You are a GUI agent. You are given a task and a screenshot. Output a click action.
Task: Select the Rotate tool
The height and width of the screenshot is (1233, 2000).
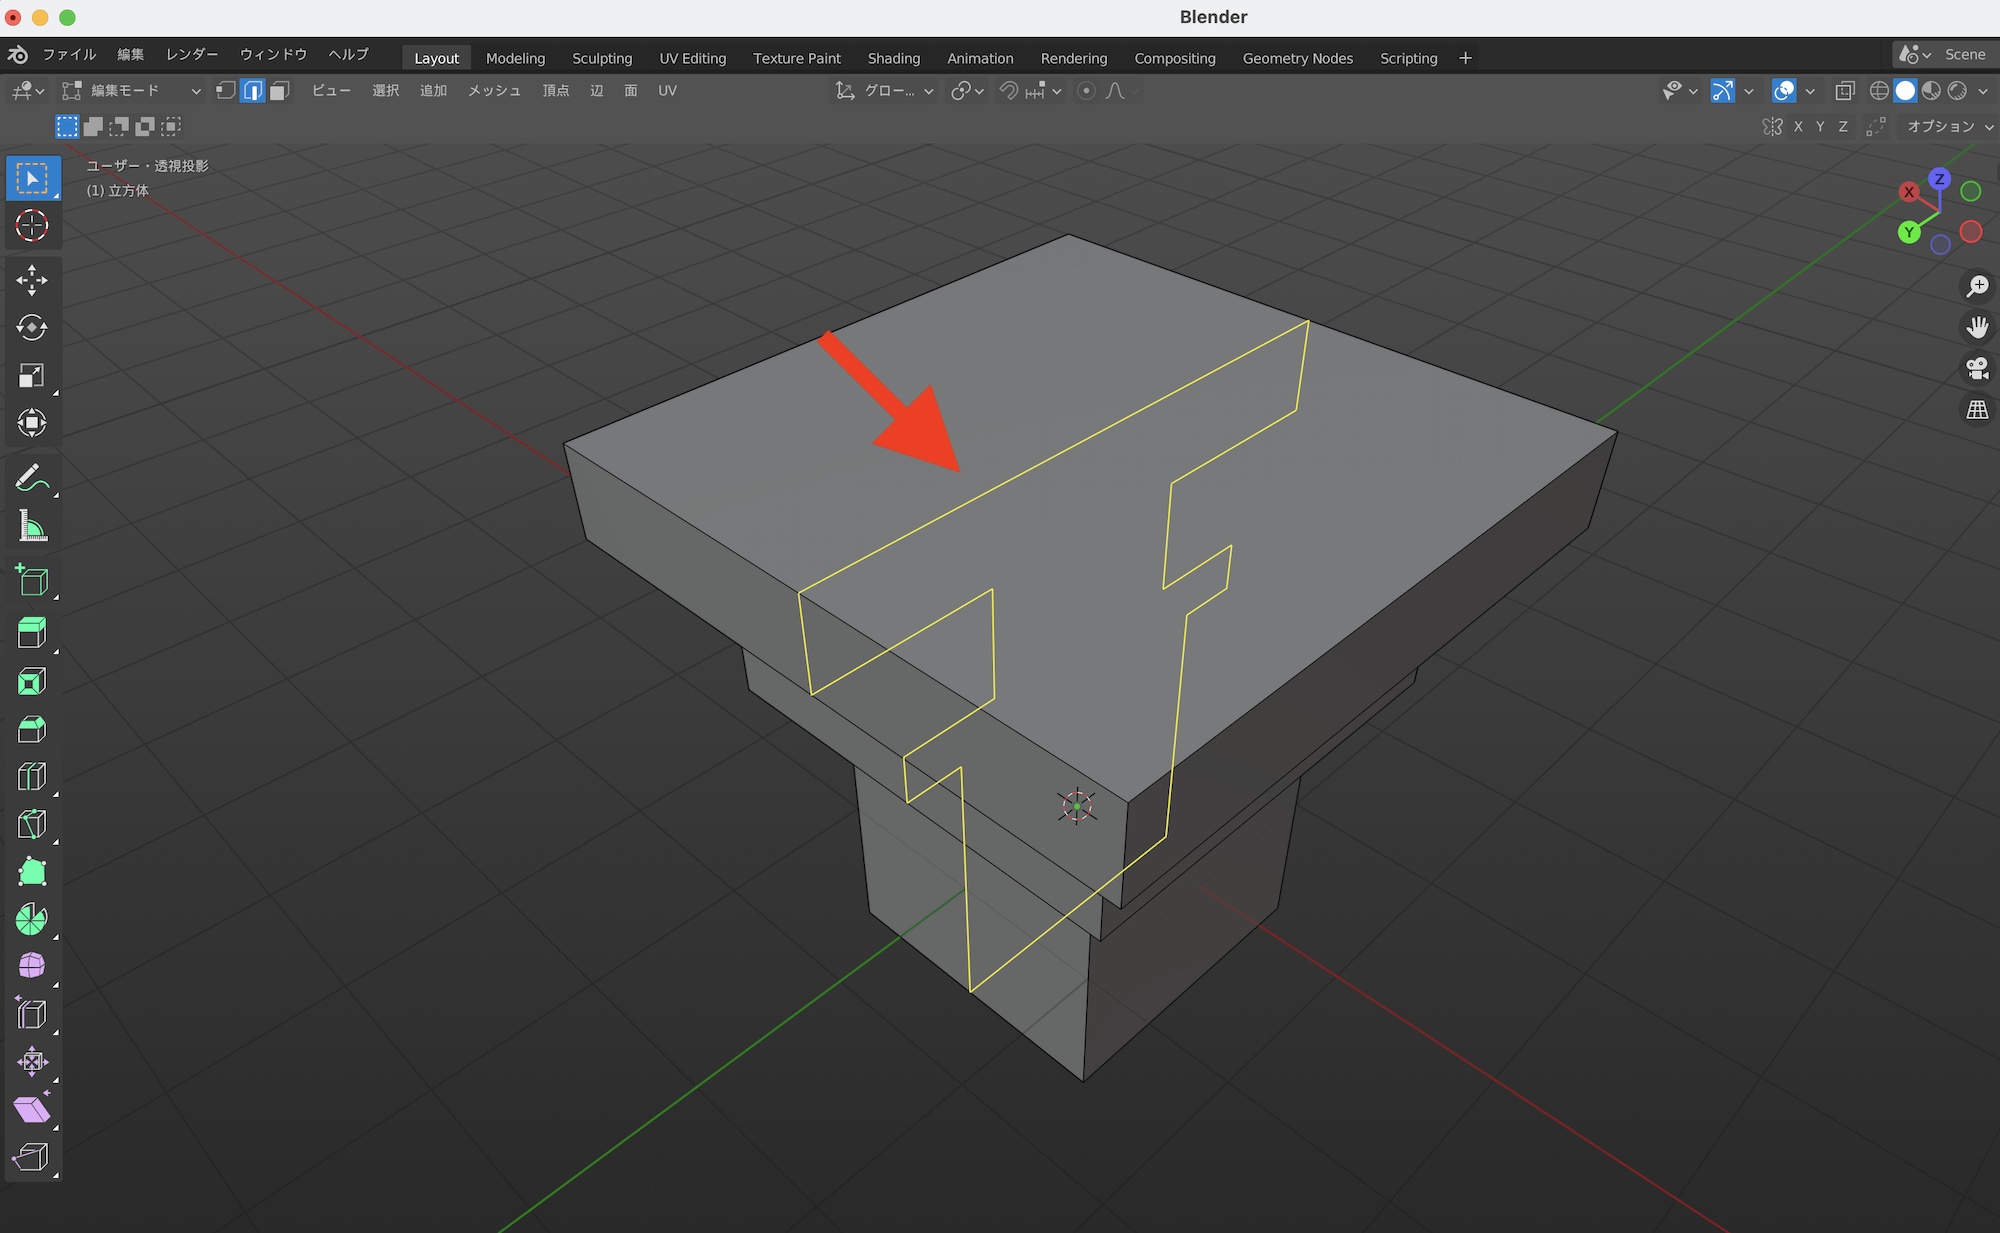tap(32, 328)
